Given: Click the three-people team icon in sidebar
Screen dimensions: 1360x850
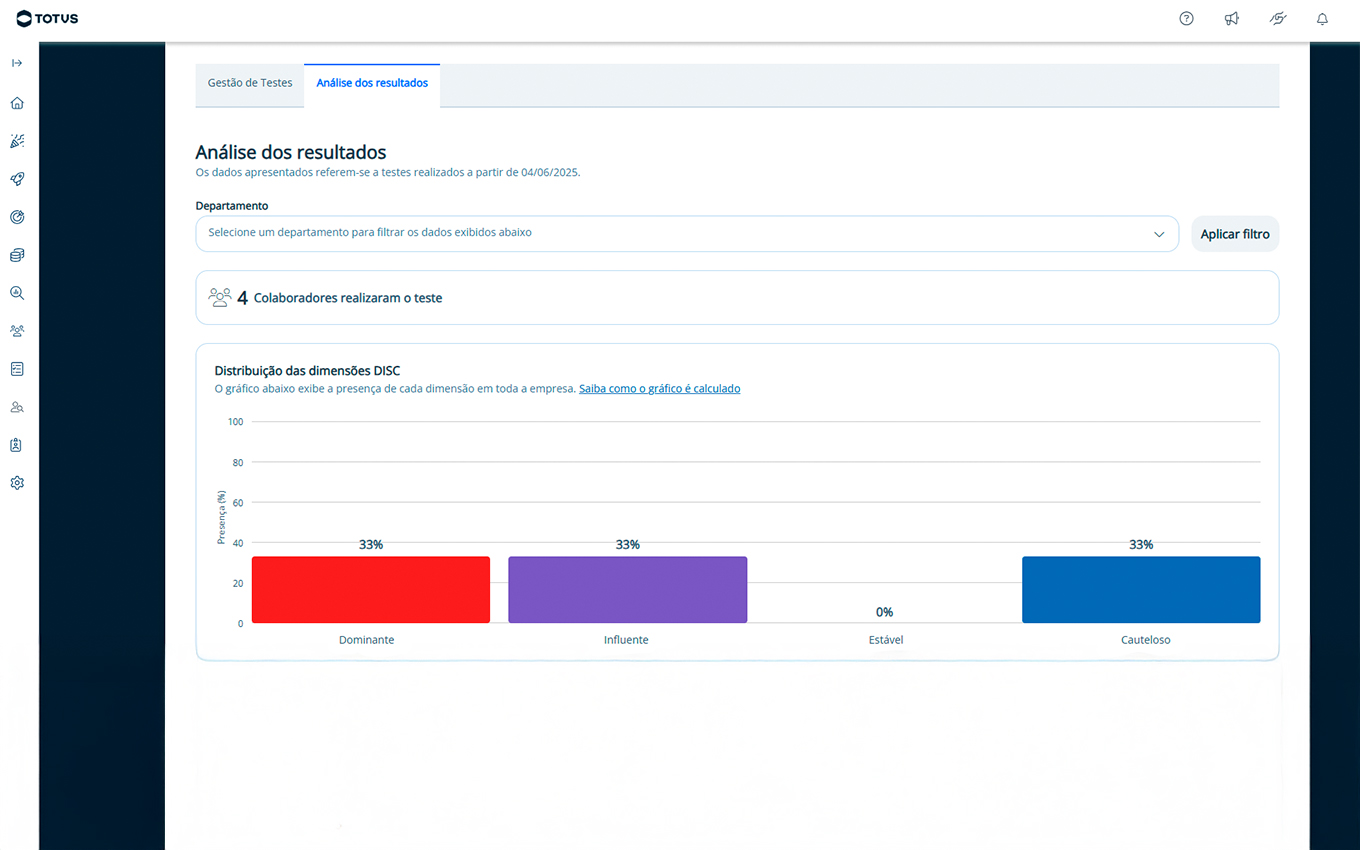Looking at the screenshot, I should (17, 331).
